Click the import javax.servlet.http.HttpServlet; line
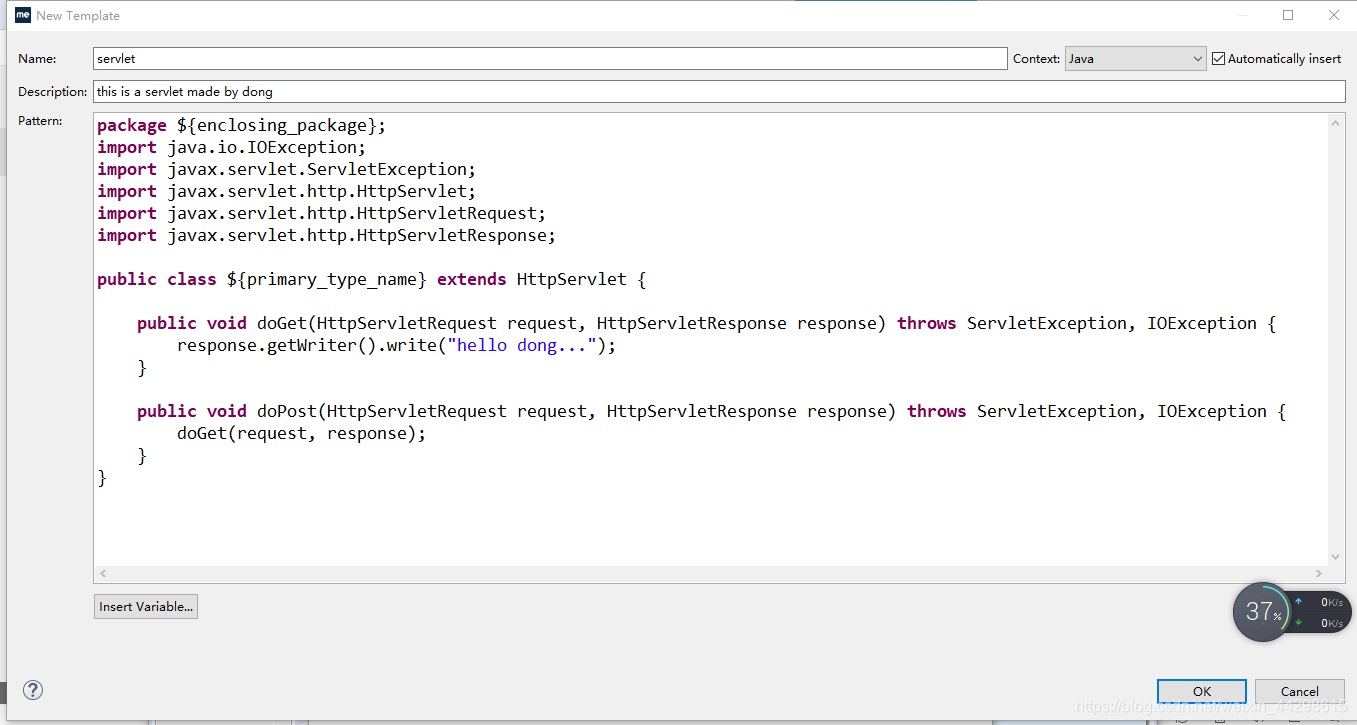 pos(287,192)
